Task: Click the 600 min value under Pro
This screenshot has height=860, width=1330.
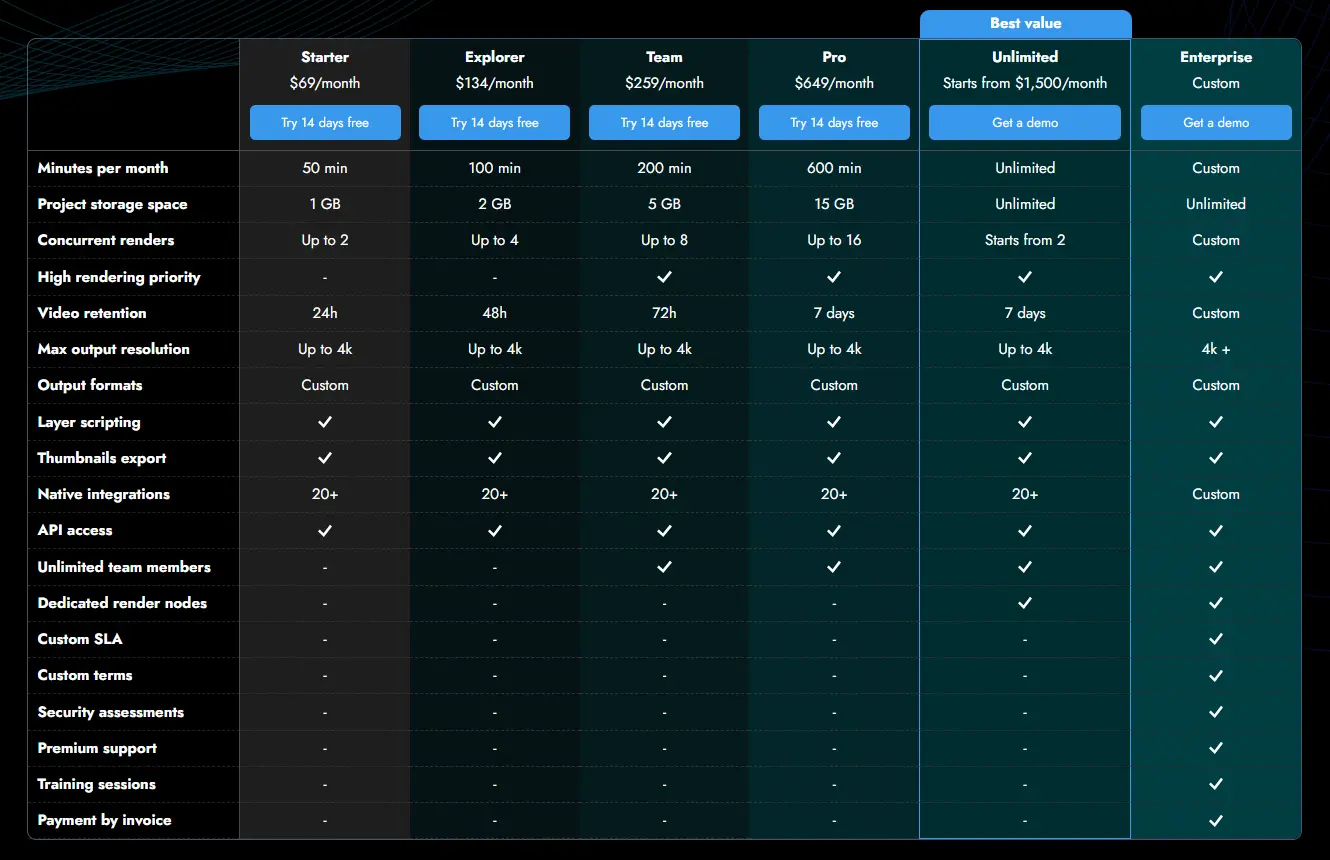Action: click(834, 168)
